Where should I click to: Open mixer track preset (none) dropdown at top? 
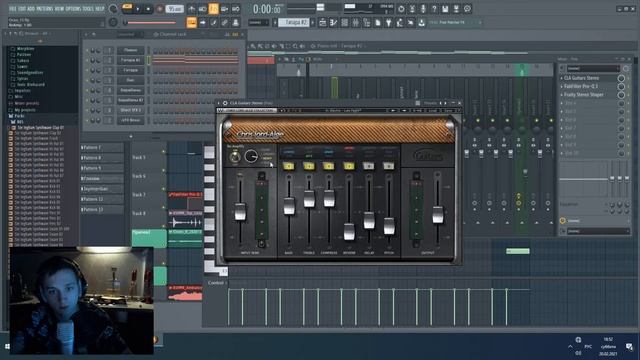click(x=593, y=68)
